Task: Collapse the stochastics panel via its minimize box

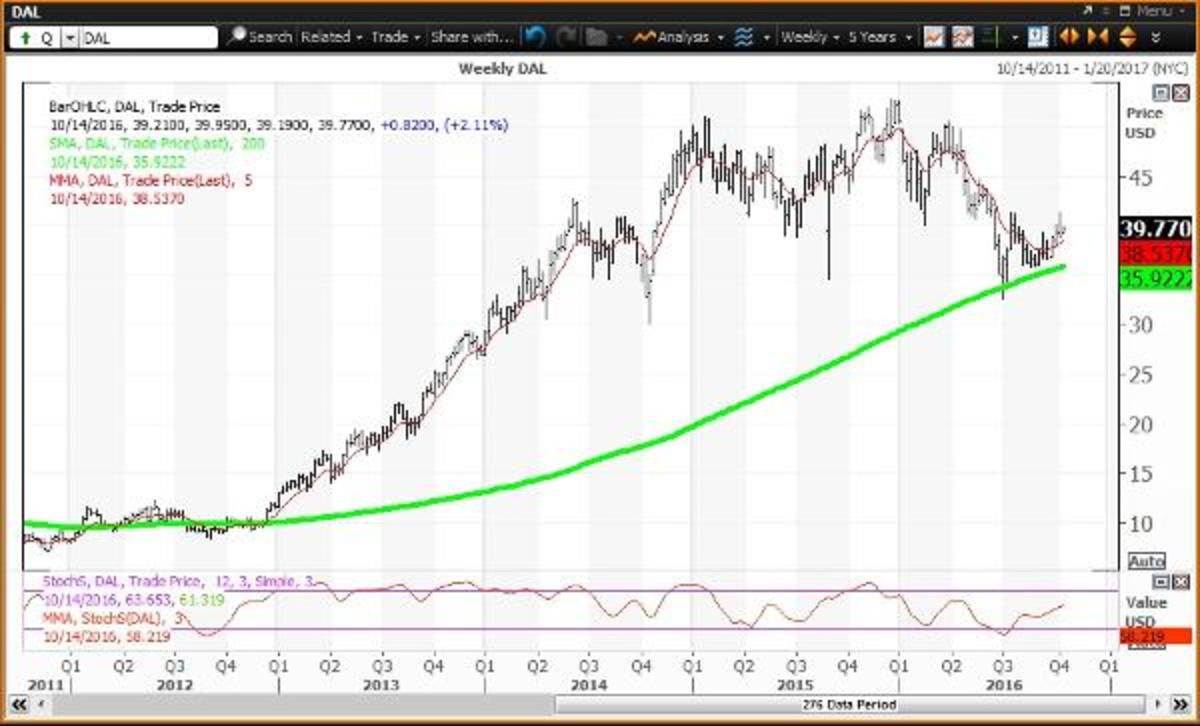Action: (x=1159, y=581)
